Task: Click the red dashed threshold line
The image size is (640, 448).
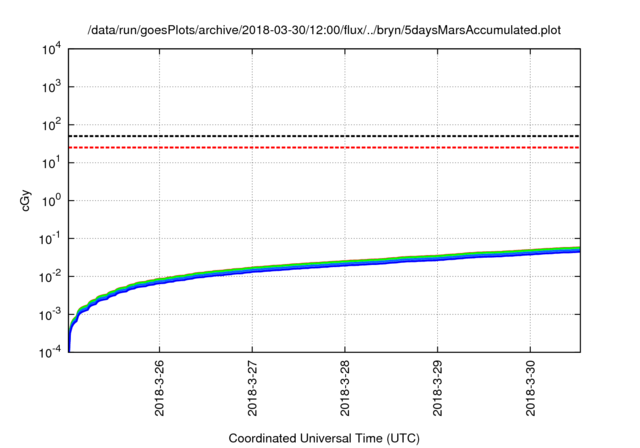Action: [x=324, y=147]
